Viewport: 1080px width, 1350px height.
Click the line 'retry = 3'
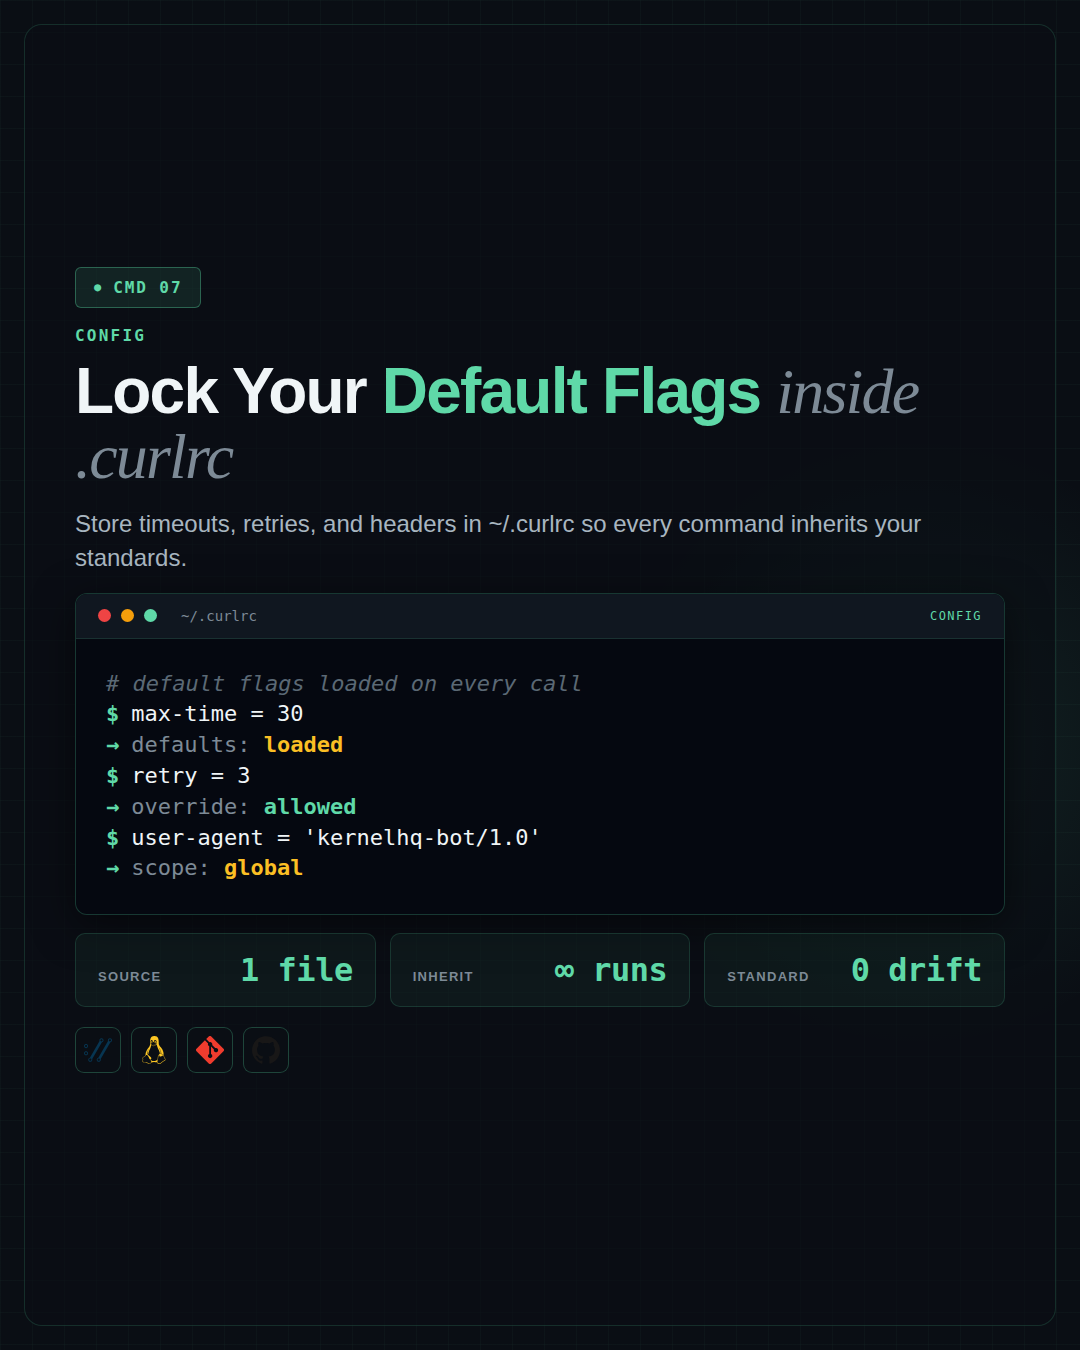pyautogui.click(x=178, y=776)
